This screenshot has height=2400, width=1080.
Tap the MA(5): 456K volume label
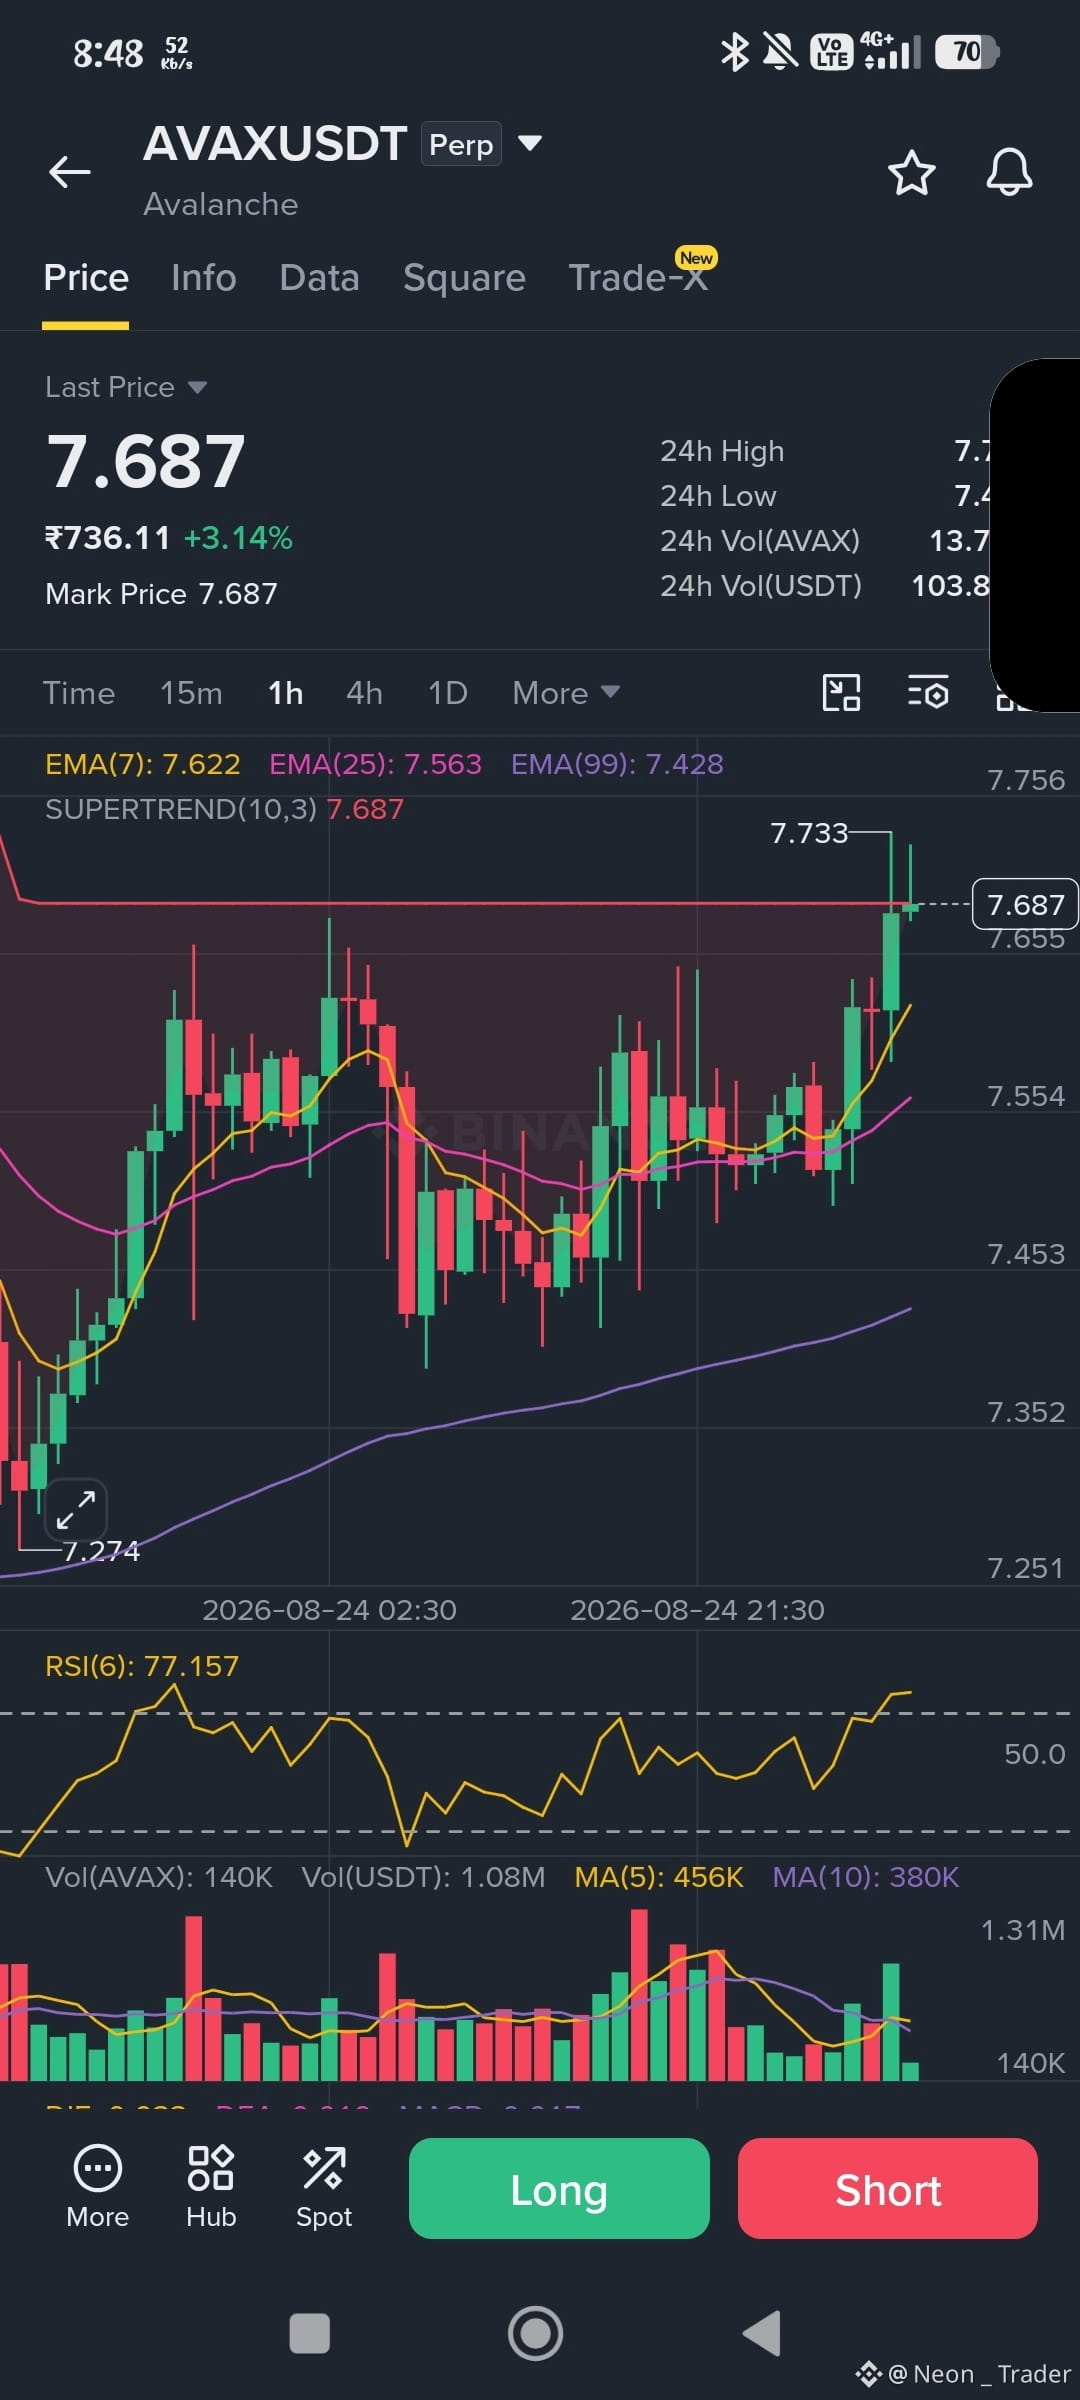click(659, 1877)
